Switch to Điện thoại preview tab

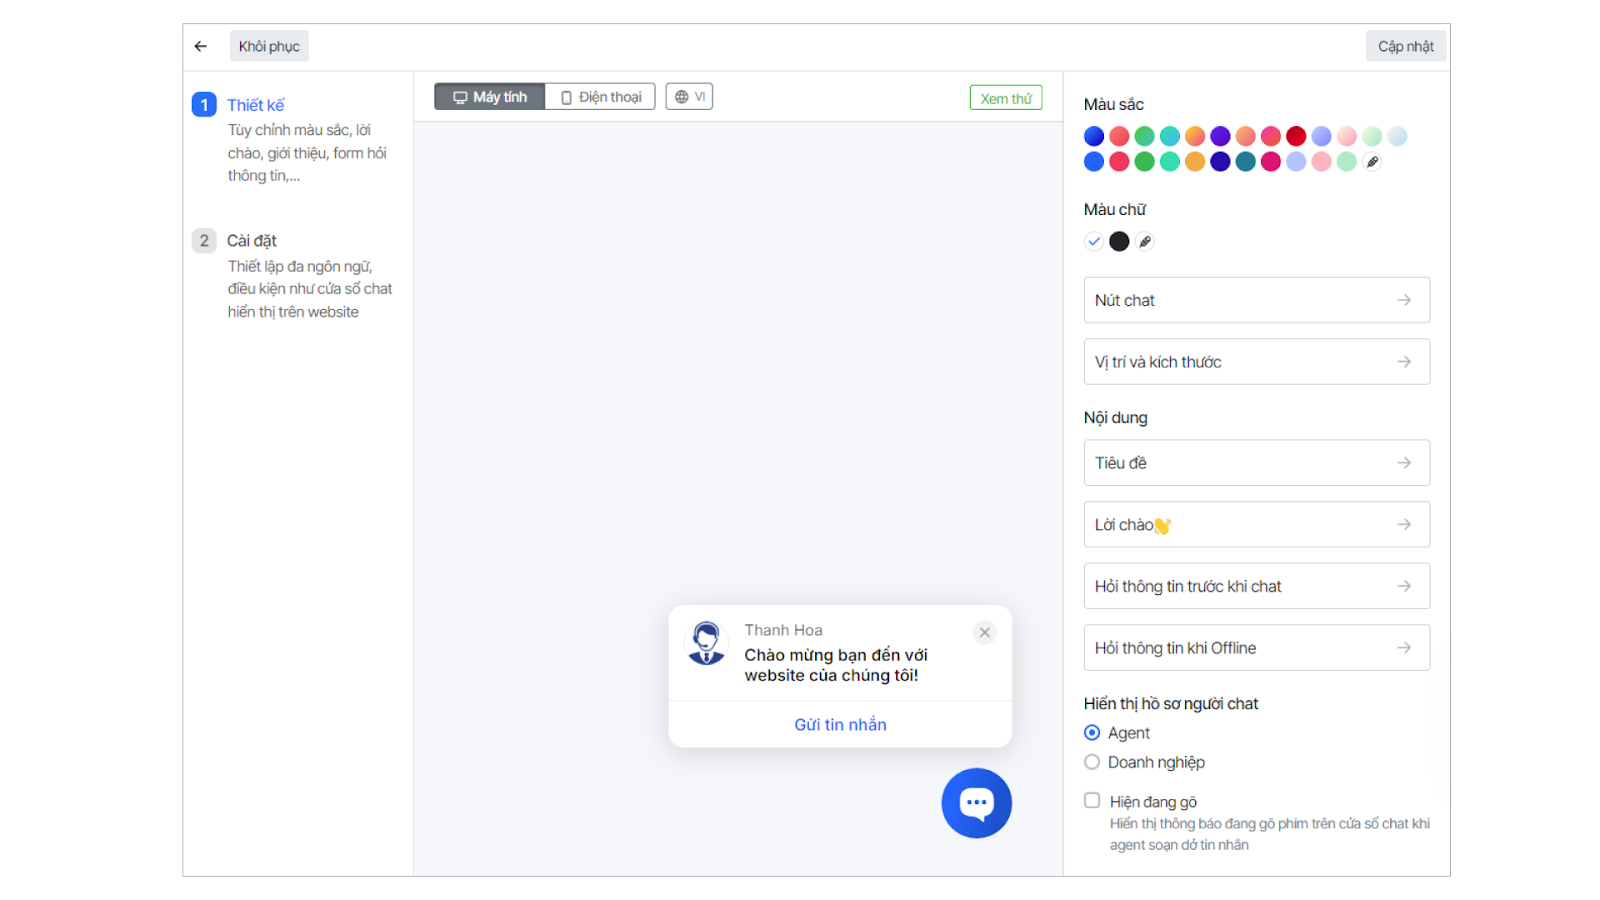(600, 97)
